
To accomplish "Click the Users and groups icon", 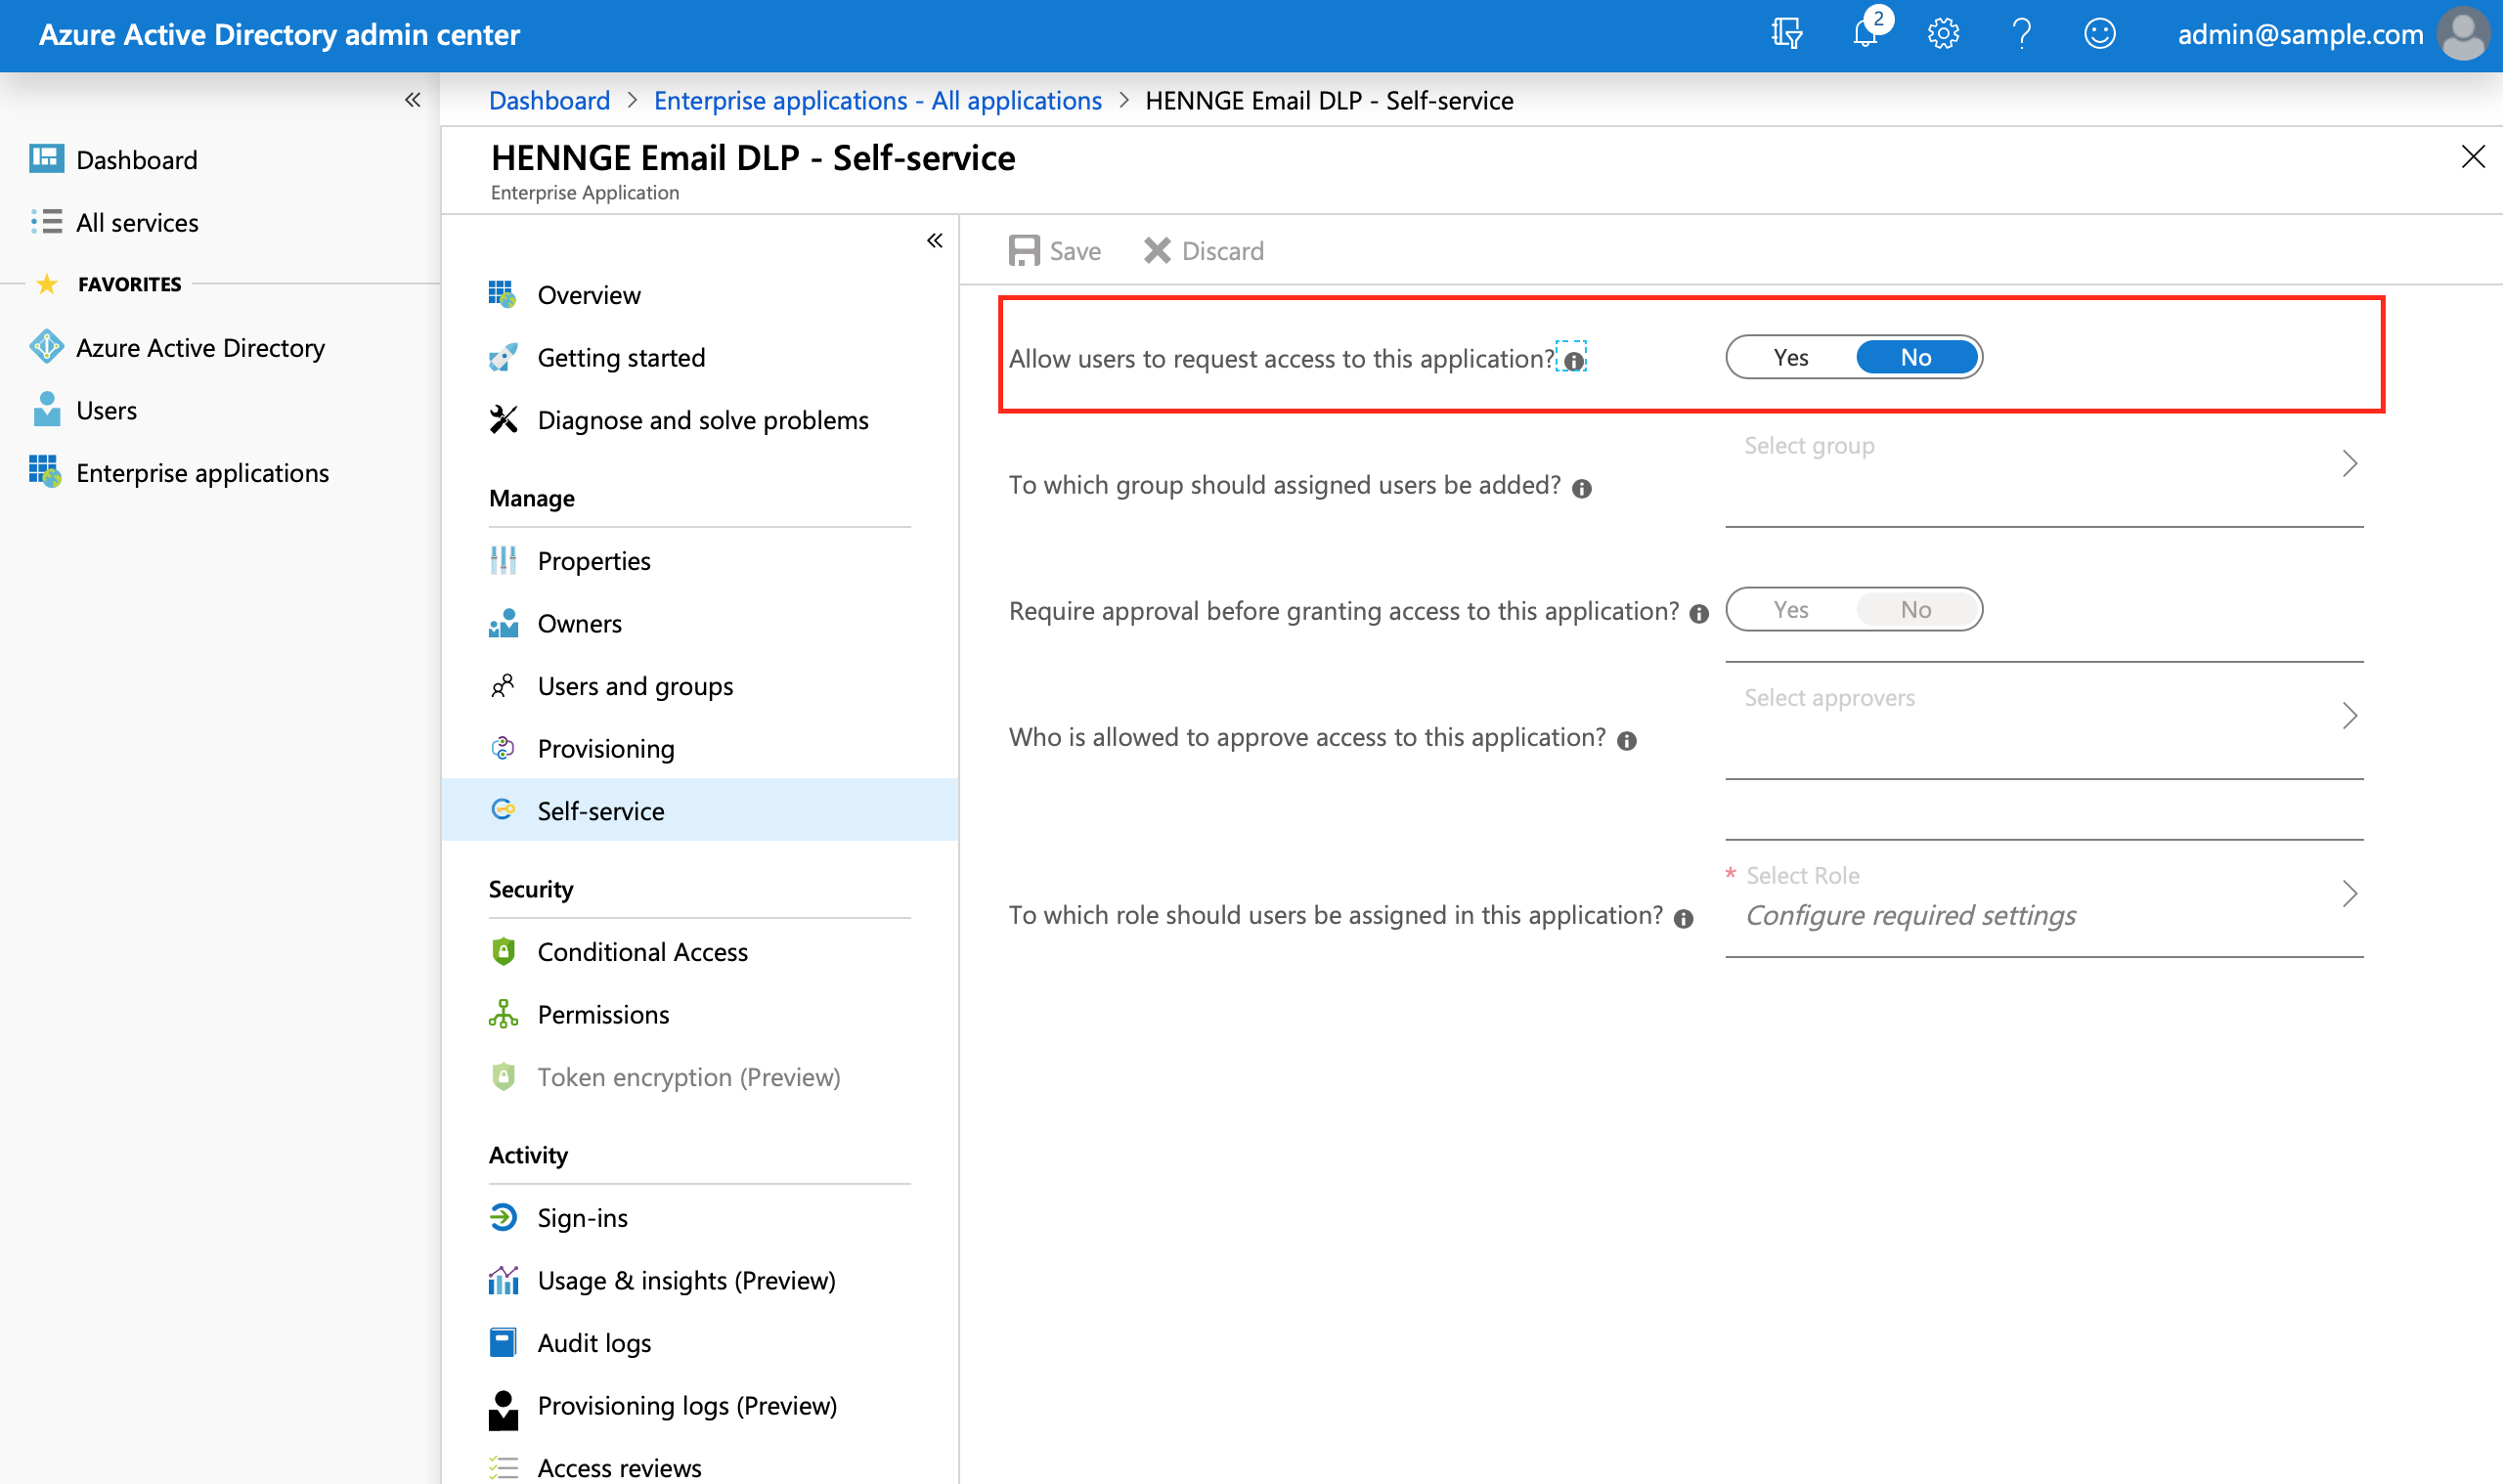I will (503, 685).
